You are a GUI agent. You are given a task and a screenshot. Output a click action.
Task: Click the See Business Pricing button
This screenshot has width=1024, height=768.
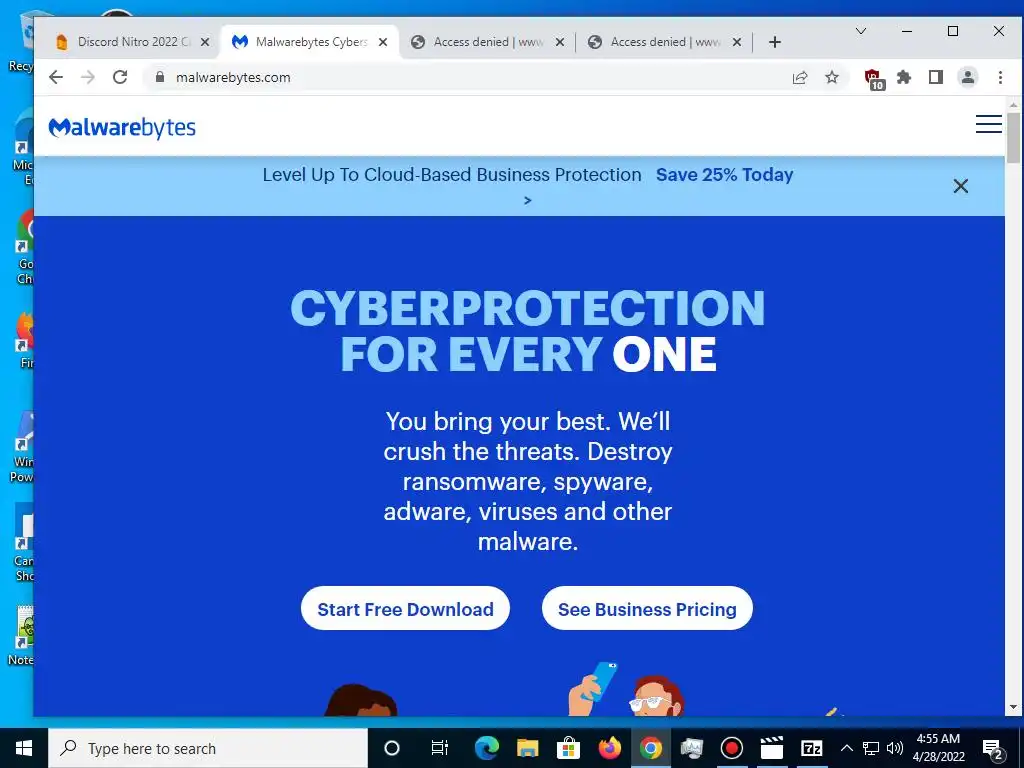[x=647, y=609]
